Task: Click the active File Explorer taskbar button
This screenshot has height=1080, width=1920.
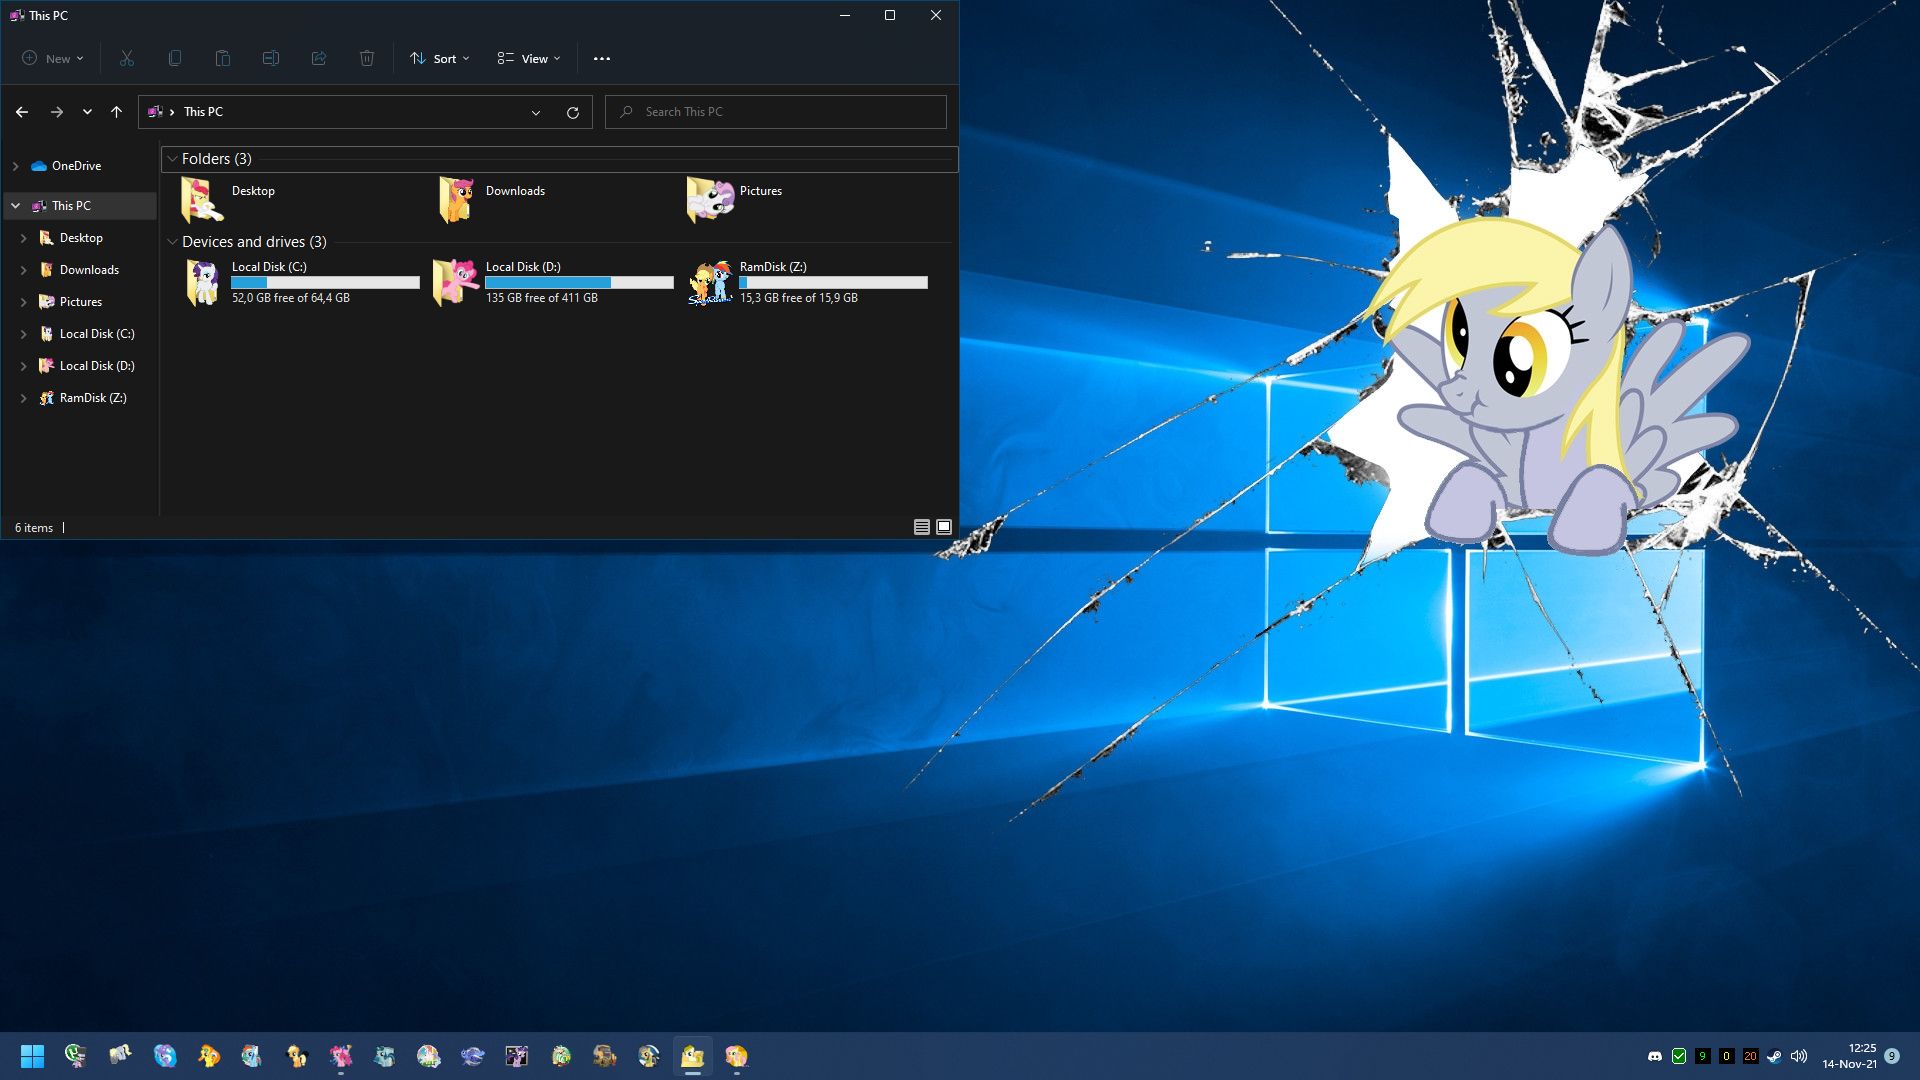Action: point(693,1056)
